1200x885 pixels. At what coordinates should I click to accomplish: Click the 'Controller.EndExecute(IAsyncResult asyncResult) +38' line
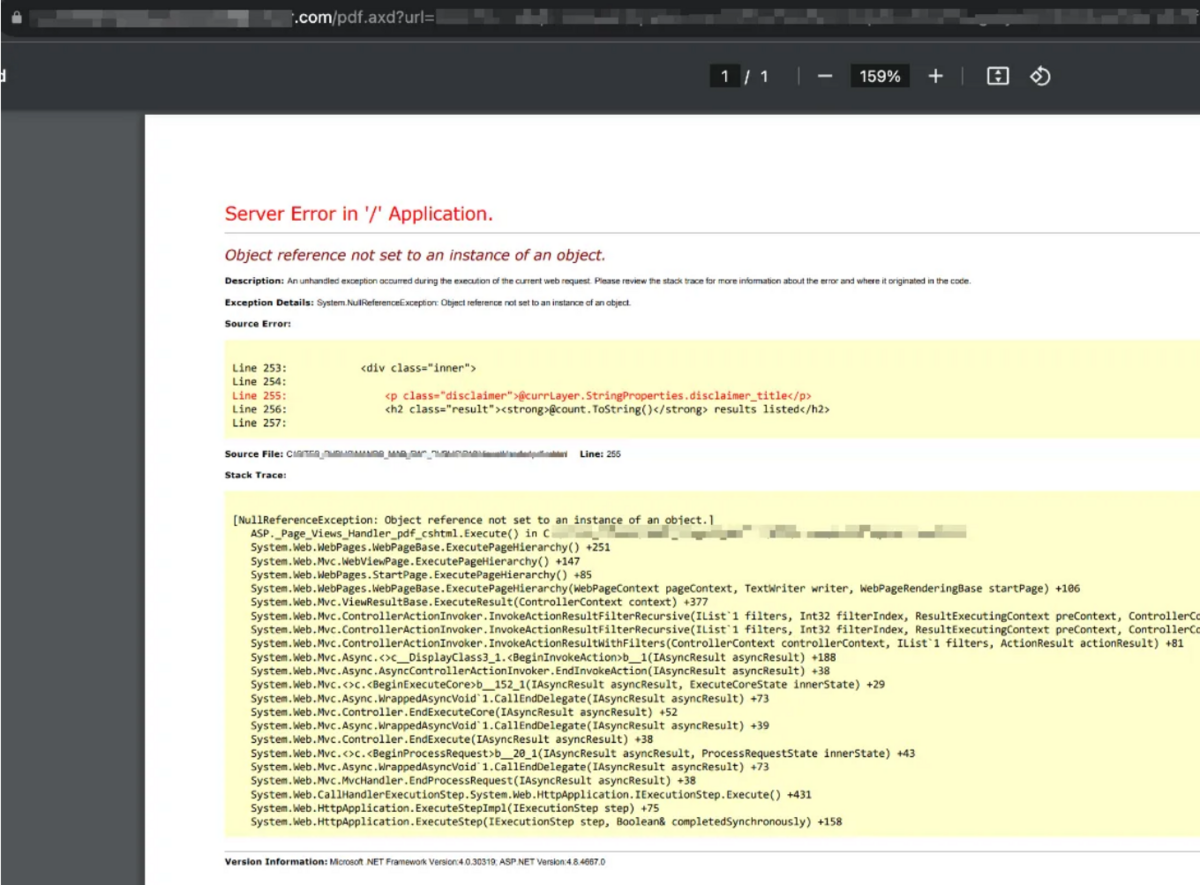pyautogui.click(x=452, y=740)
